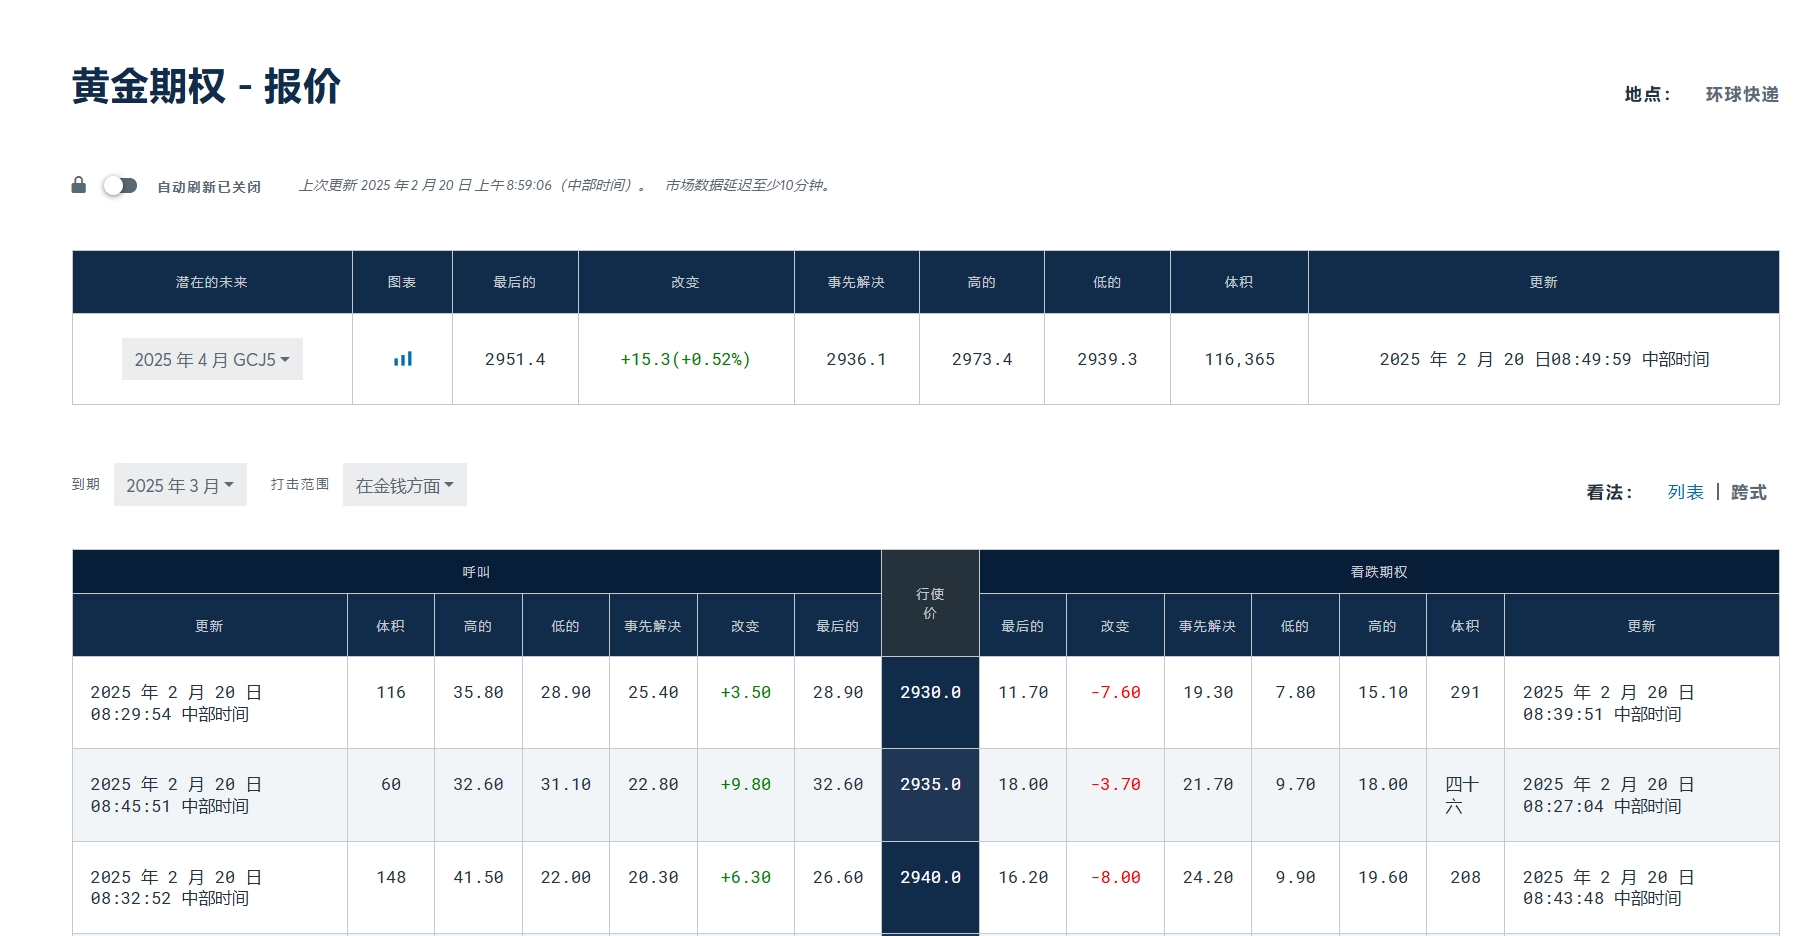Click call volume 60 in 2935 row
Image resolution: width=1816 pixels, height=936 pixels.
[391, 785]
